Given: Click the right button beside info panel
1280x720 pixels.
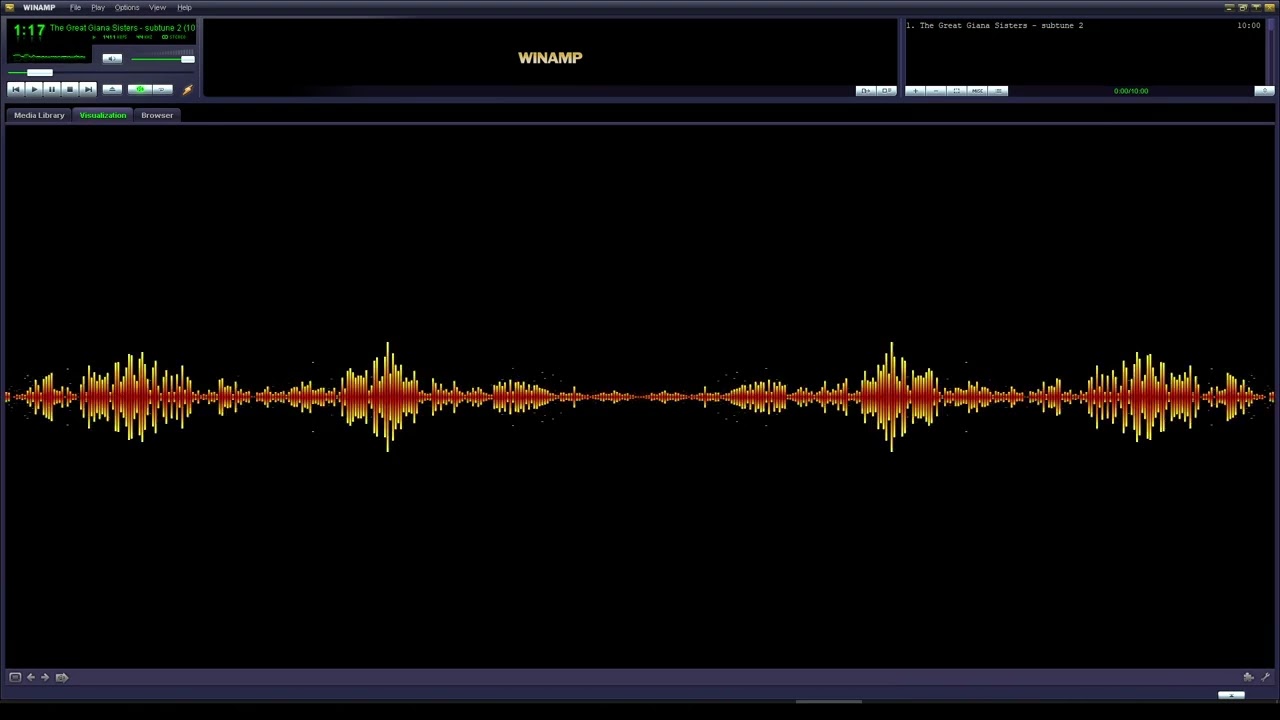Looking at the screenshot, I should [x=886, y=91].
